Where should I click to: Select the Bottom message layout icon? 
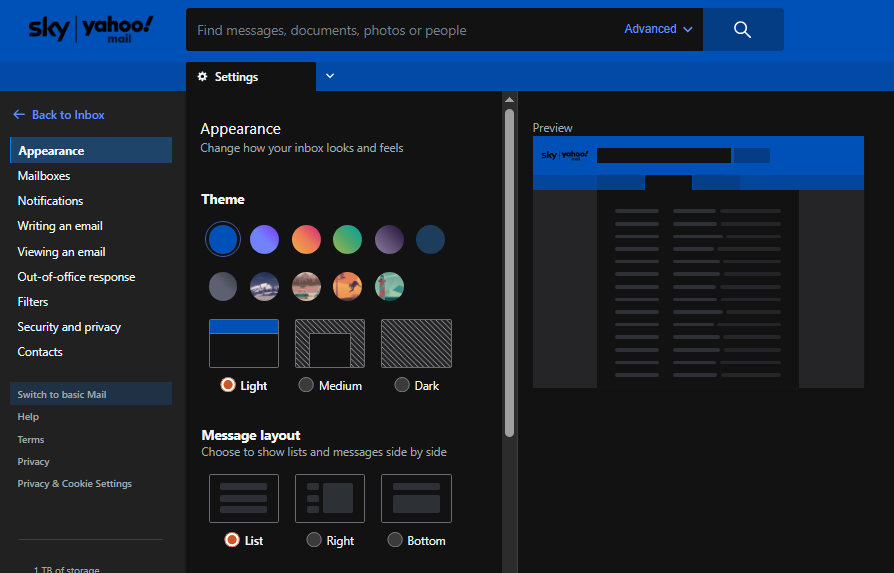tap(416, 498)
